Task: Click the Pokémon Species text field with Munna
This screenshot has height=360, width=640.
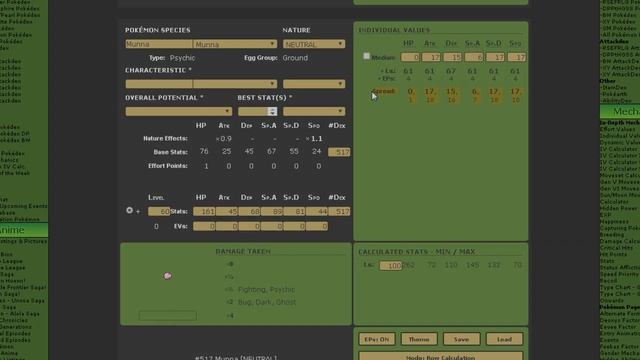Action: (x=159, y=44)
